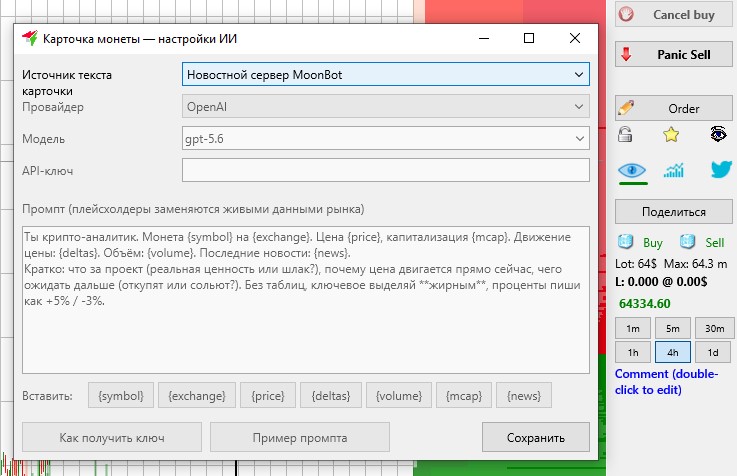Toggle the blue eye watch icon

coord(632,170)
